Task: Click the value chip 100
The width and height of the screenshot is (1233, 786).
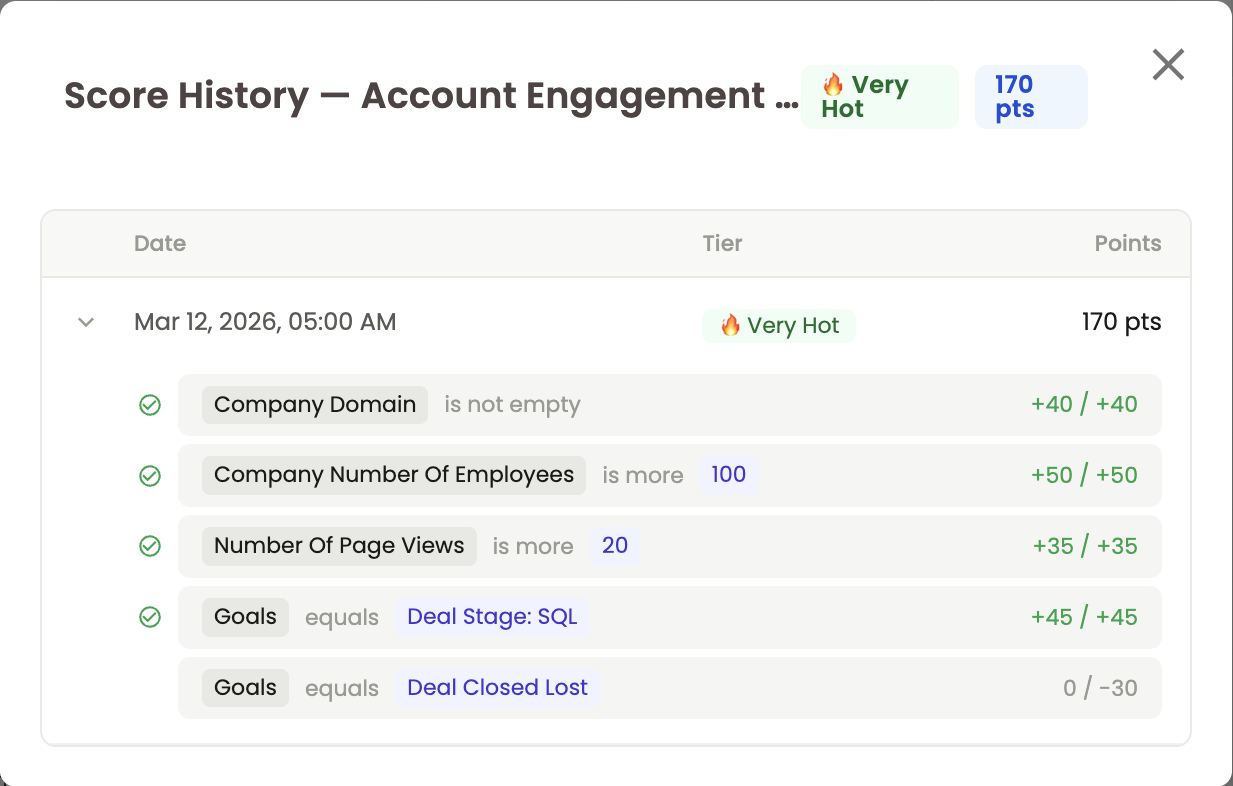Action: pos(728,475)
